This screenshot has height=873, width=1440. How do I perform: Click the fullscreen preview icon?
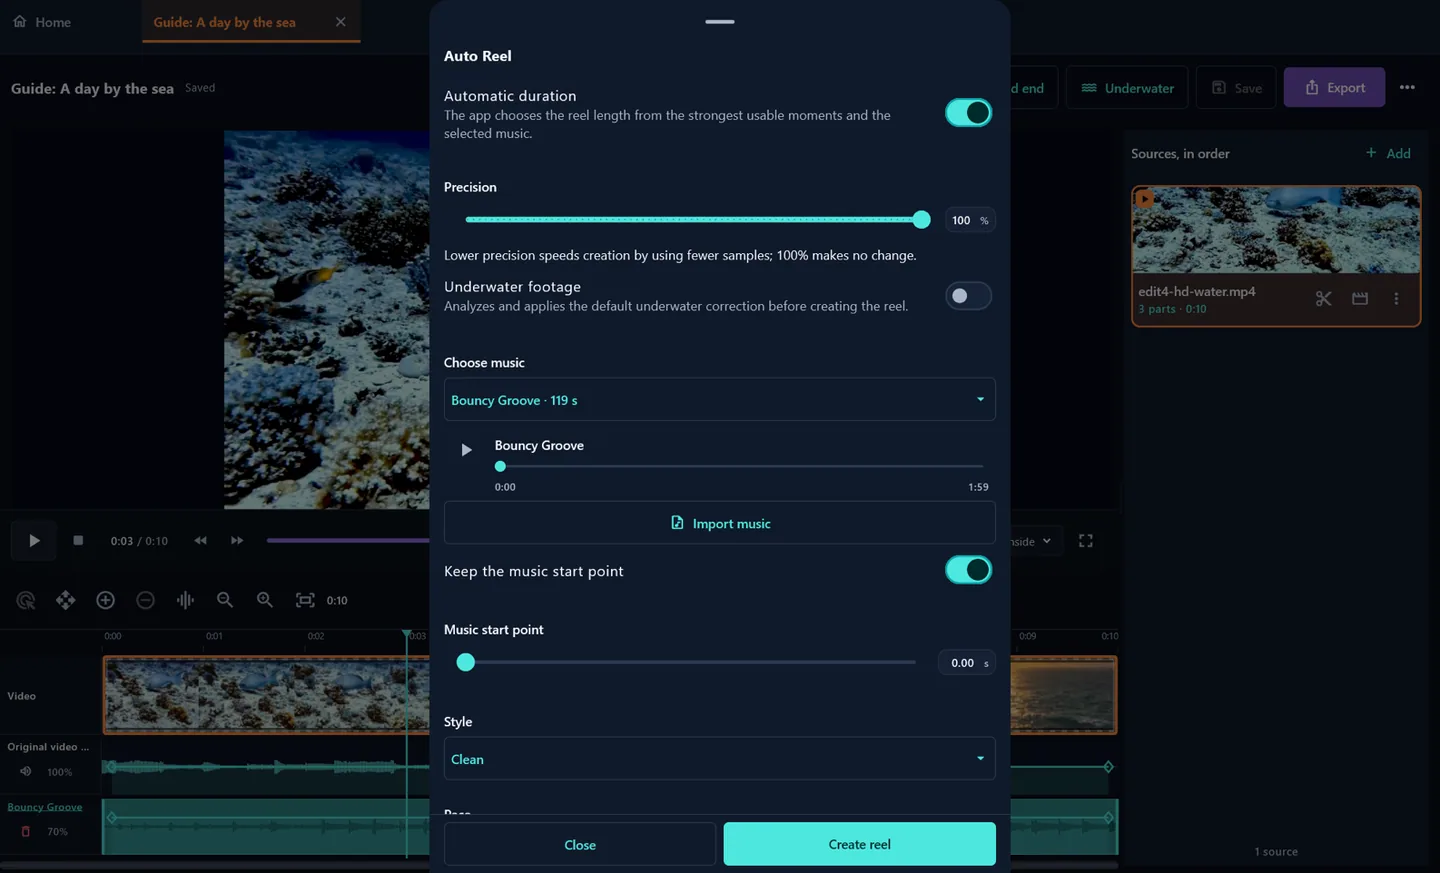pos(1086,541)
